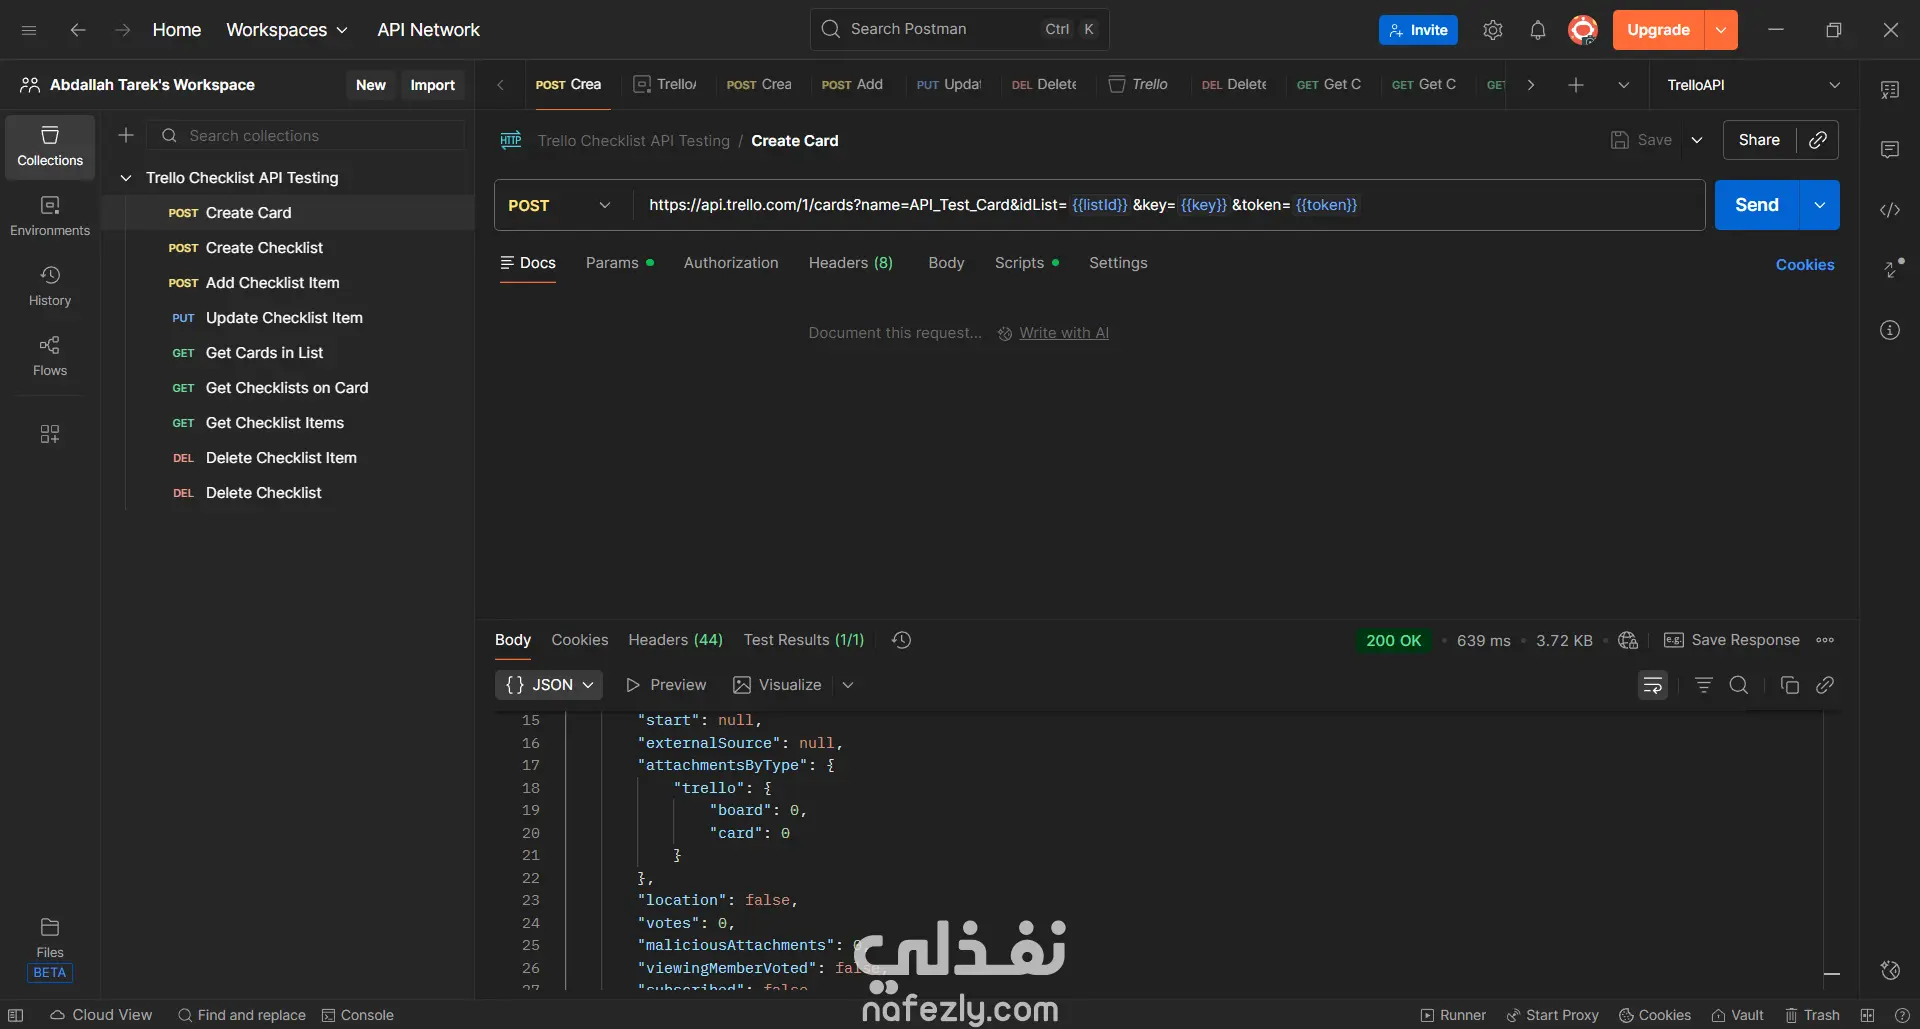Image resolution: width=1920 pixels, height=1029 pixels.
Task: Select Delete Checklist Item request
Action: click(x=290, y=458)
